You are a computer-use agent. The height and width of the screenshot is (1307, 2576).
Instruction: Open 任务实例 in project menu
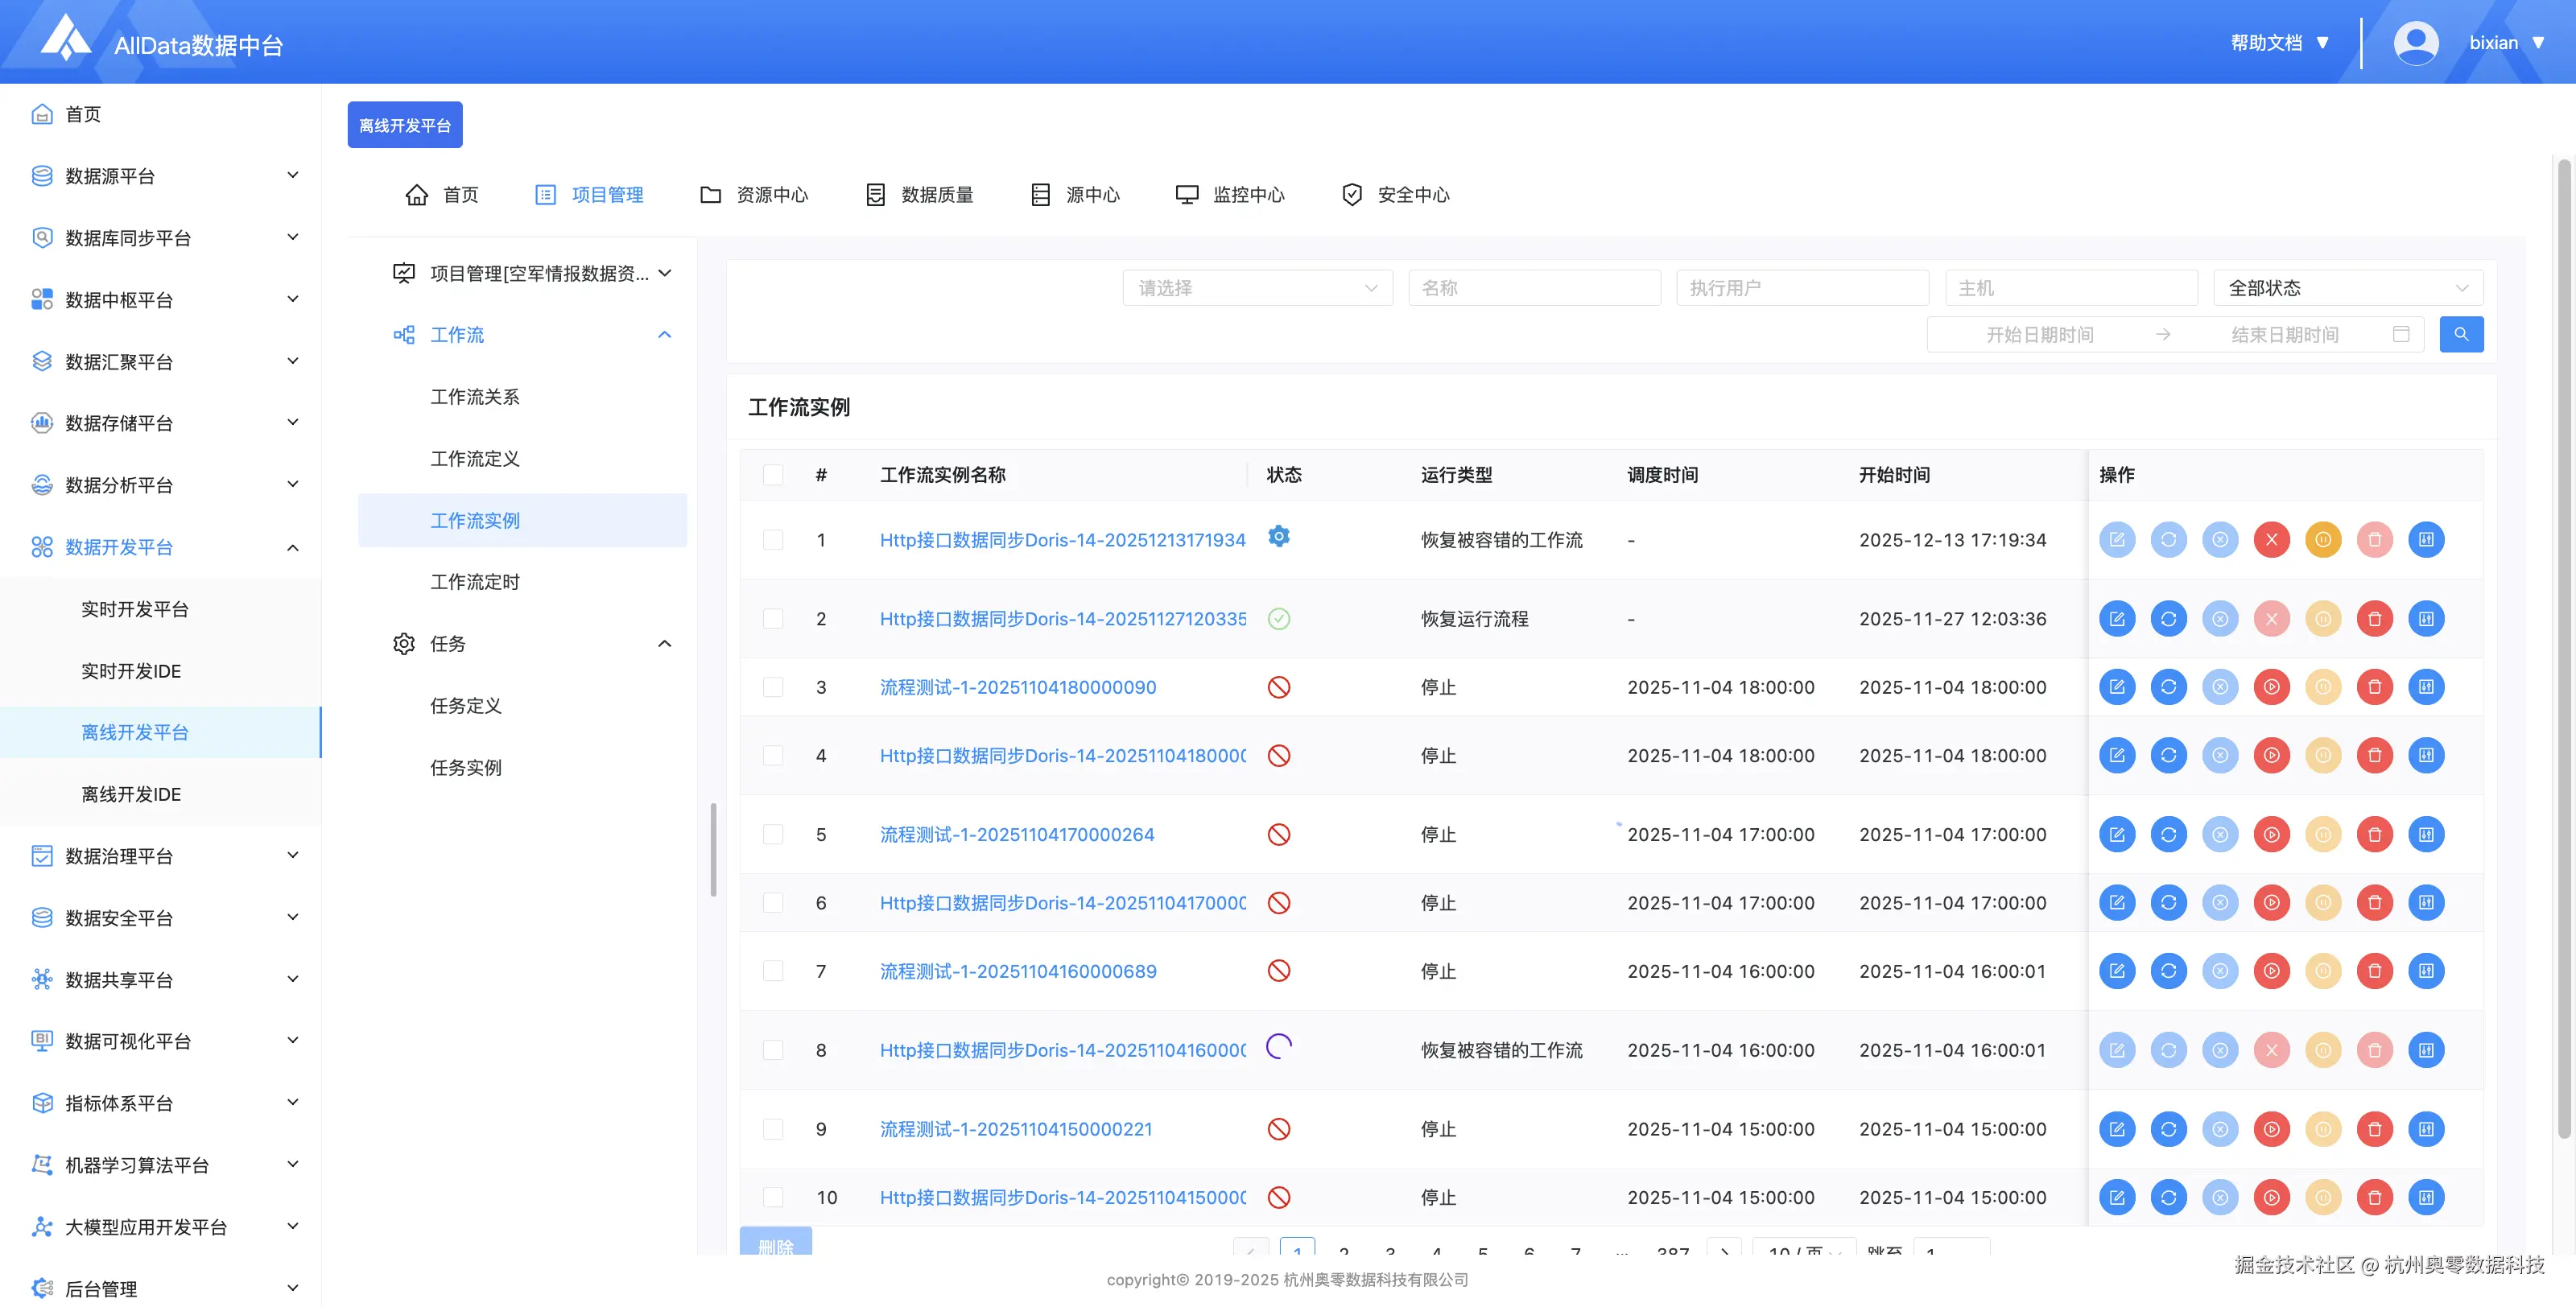tap(466, 767)
